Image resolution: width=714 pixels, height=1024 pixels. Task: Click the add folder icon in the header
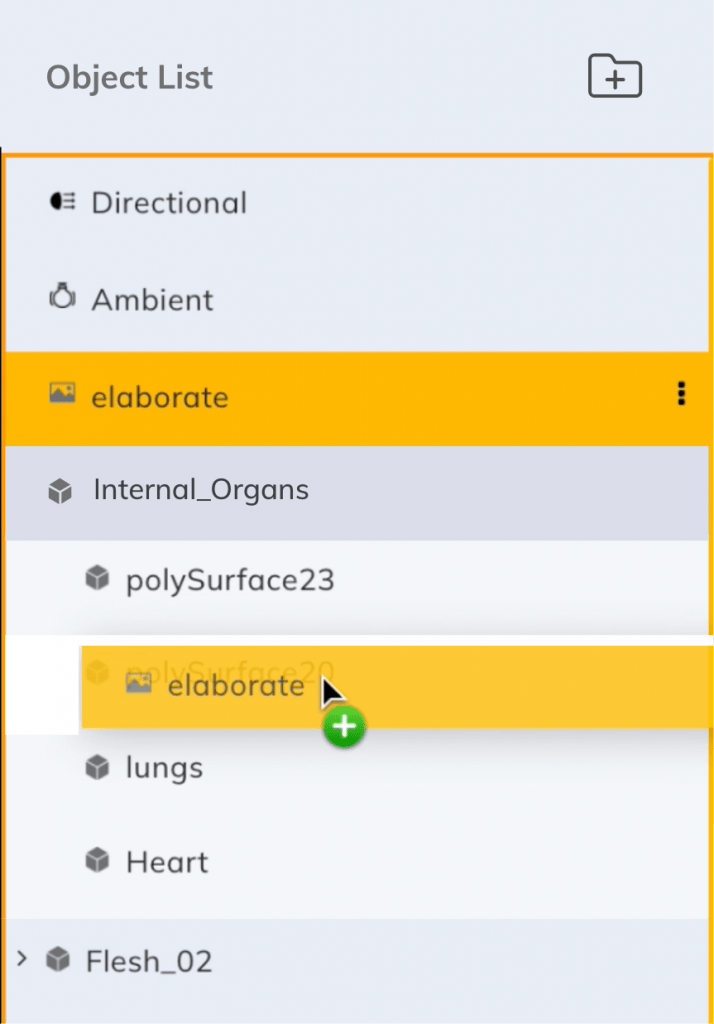click(615, 76)
